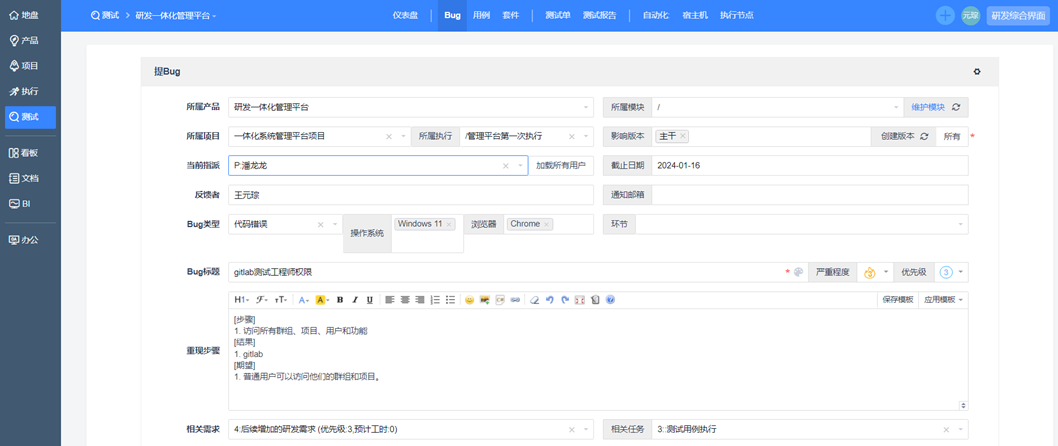Center align text in the editor
1058x446 pixels.
click(x=405, y=300)
